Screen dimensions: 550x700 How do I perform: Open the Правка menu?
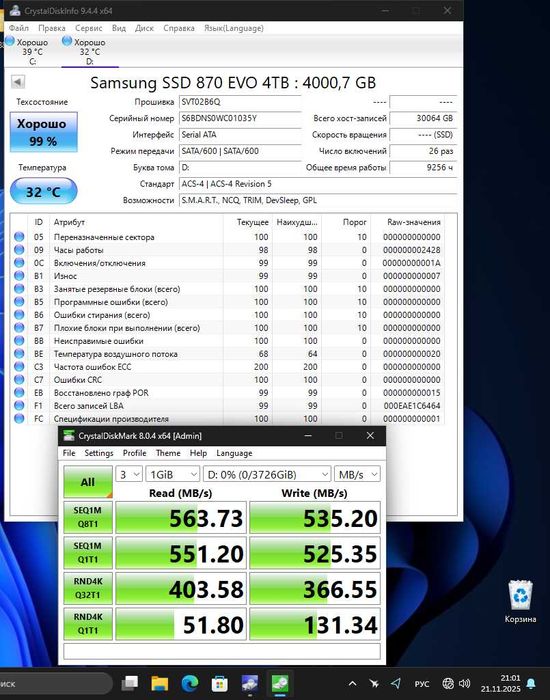point(52,28)
